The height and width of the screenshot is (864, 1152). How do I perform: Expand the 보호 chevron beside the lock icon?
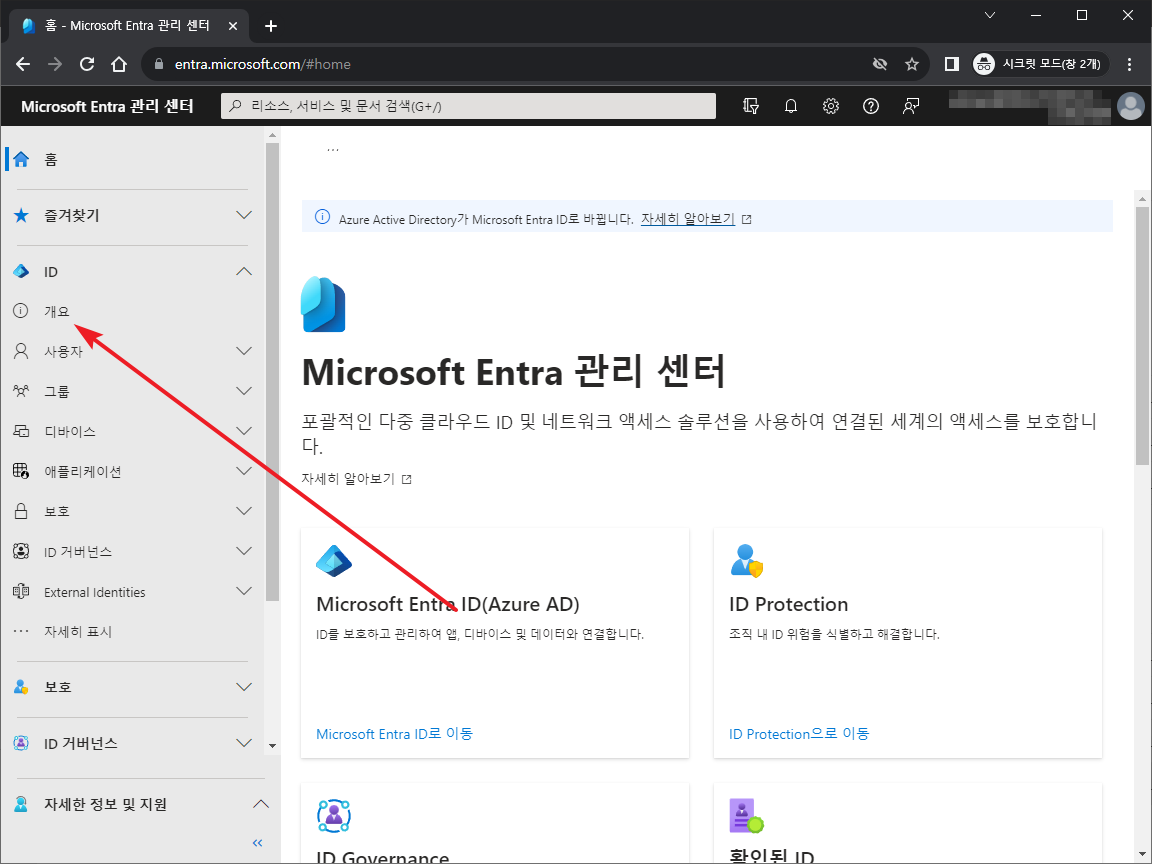click(x=244, y=511)
